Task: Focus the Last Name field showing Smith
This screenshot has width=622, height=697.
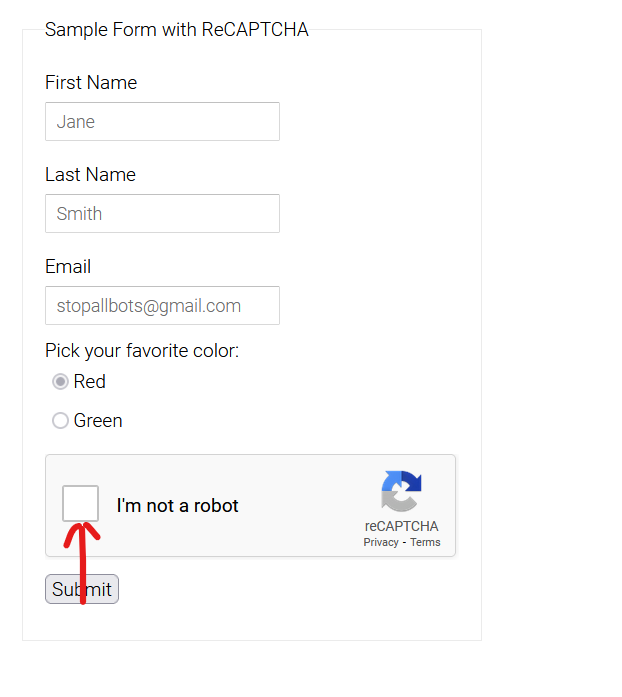Action: (162, 213)
